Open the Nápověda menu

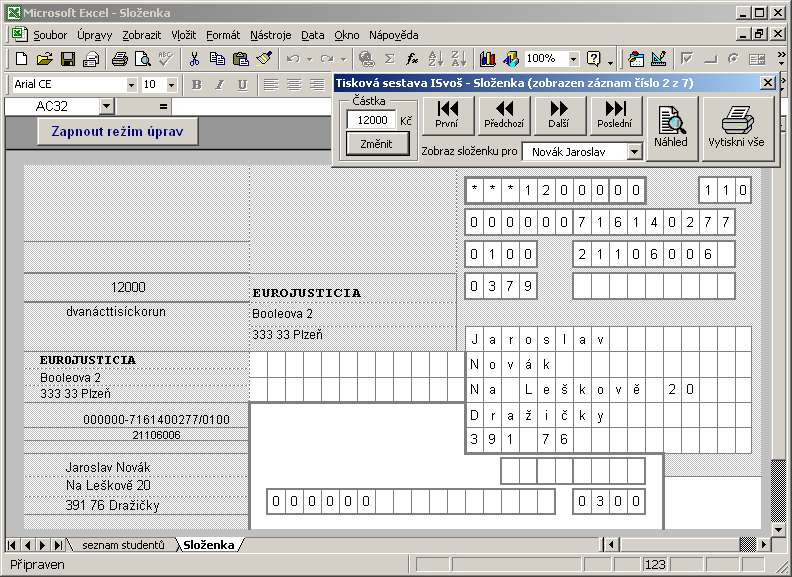[393, 35]
